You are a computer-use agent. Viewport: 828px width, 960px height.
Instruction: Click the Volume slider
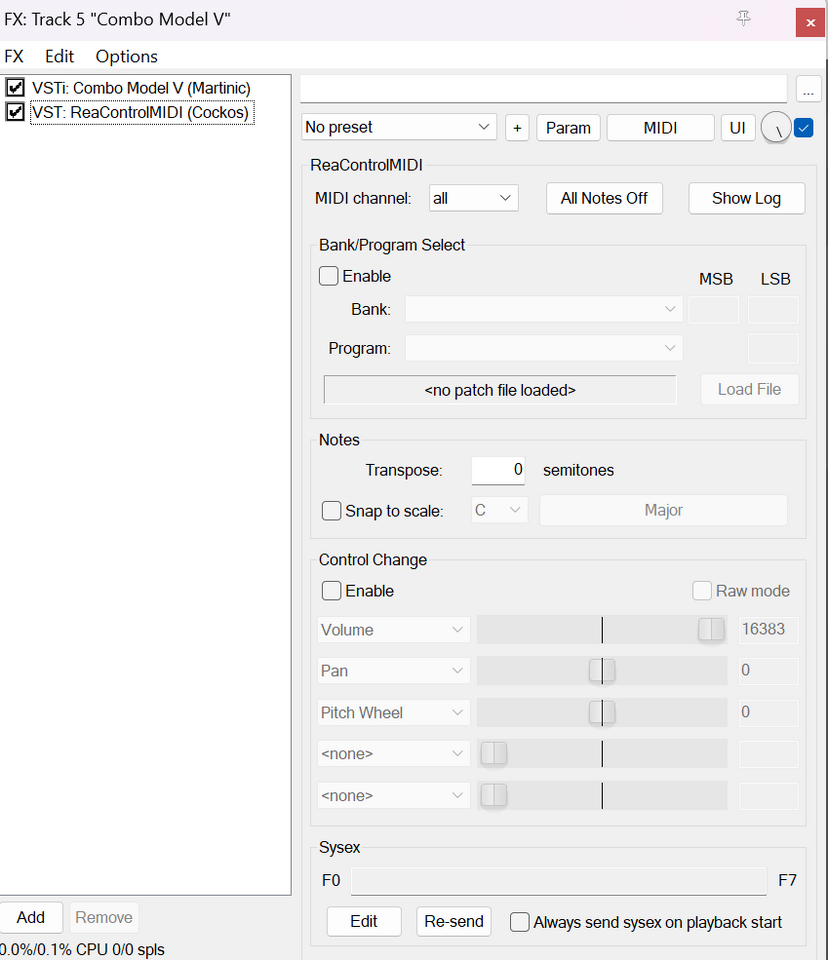[602, 629]
